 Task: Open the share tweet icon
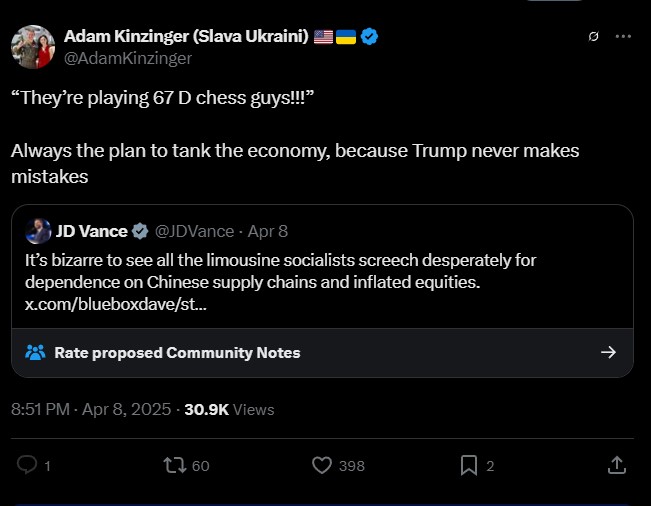617,465
